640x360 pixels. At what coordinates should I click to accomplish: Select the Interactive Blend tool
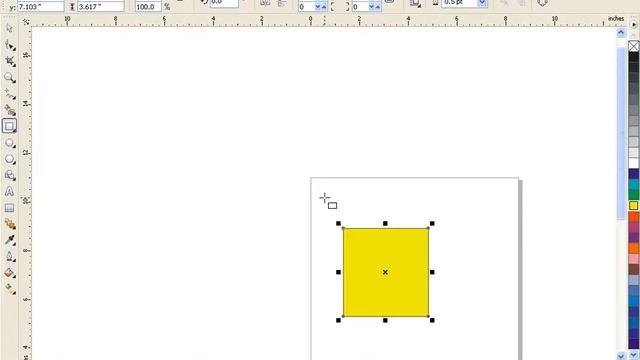coord(9,224)
